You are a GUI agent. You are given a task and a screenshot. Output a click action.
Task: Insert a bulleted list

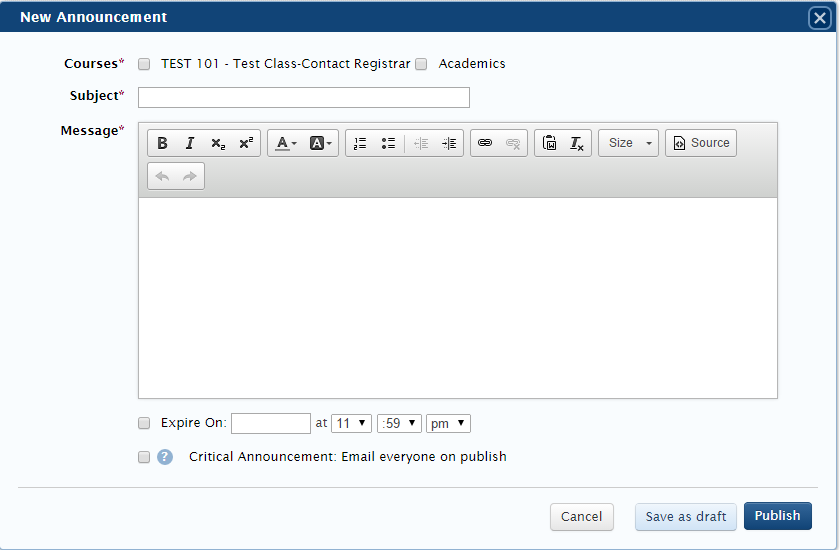388,143
